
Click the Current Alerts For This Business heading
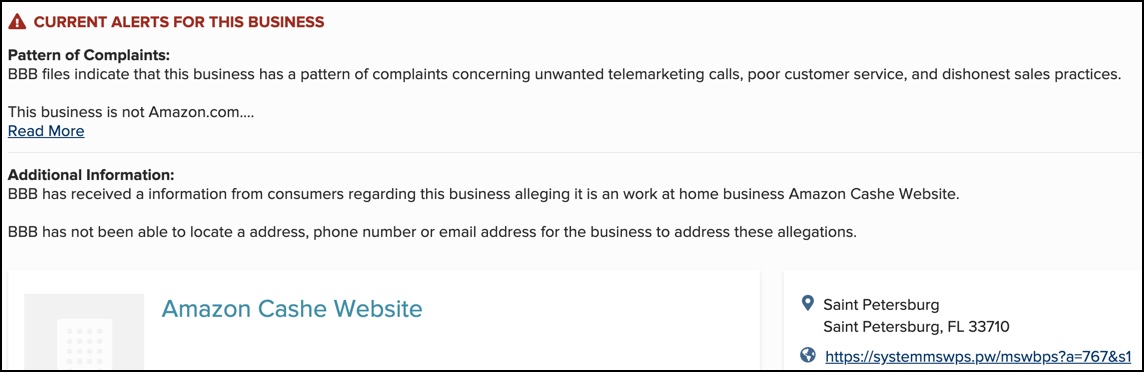point(179,22)
